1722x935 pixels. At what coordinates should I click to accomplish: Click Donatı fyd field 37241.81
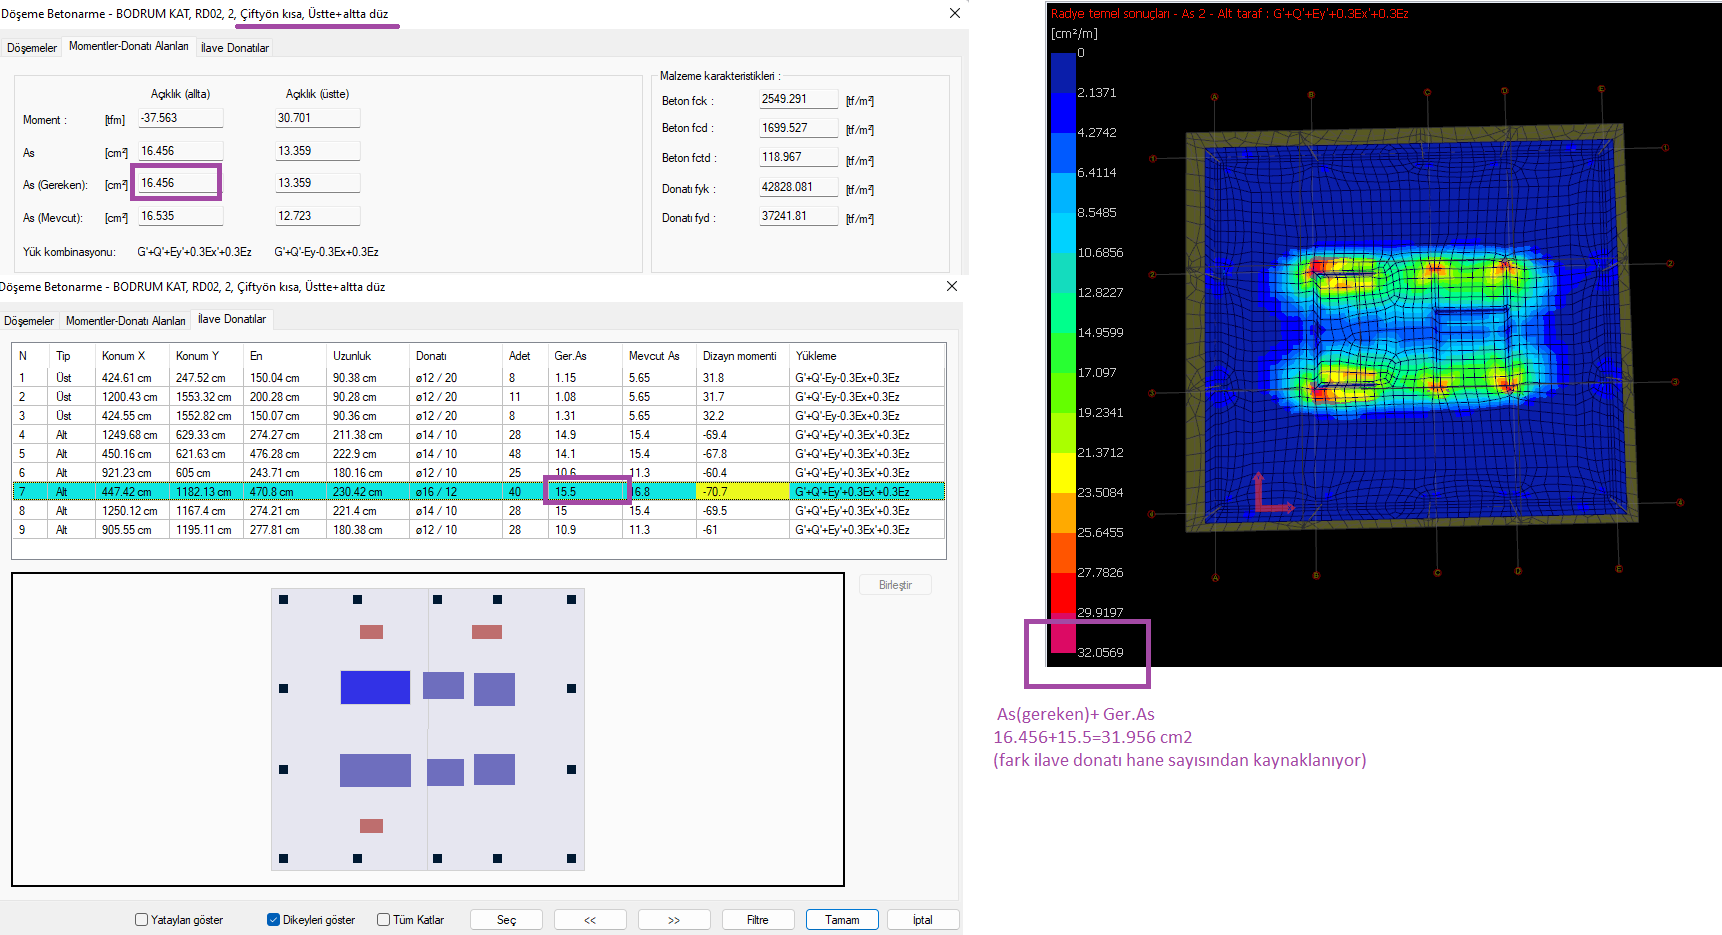coord(798,216)
